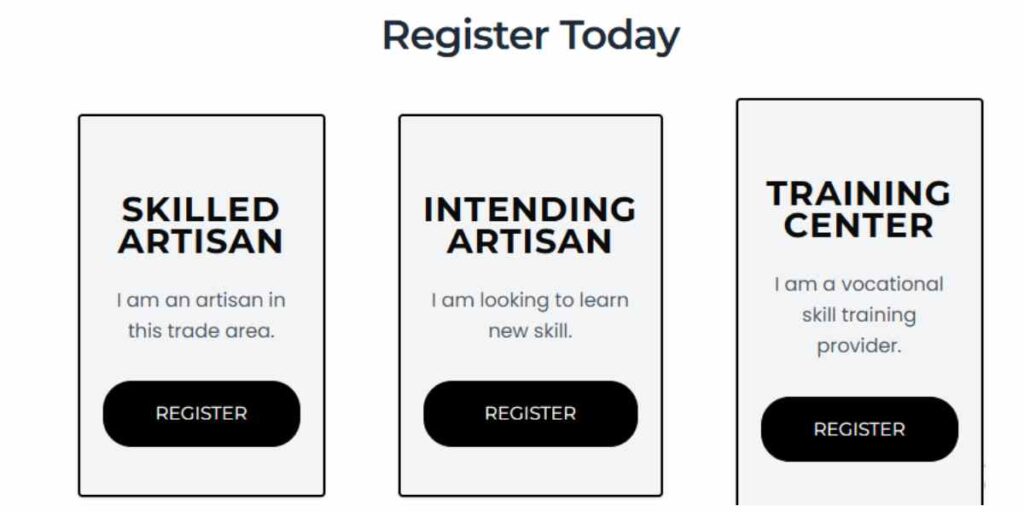
Task: Select the Training Center heading
Action: (859, 210)
